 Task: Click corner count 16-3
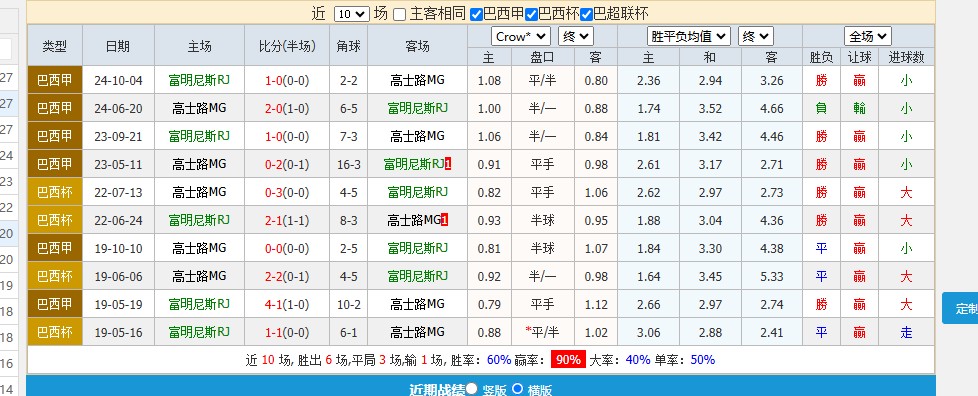coord(349,165)
